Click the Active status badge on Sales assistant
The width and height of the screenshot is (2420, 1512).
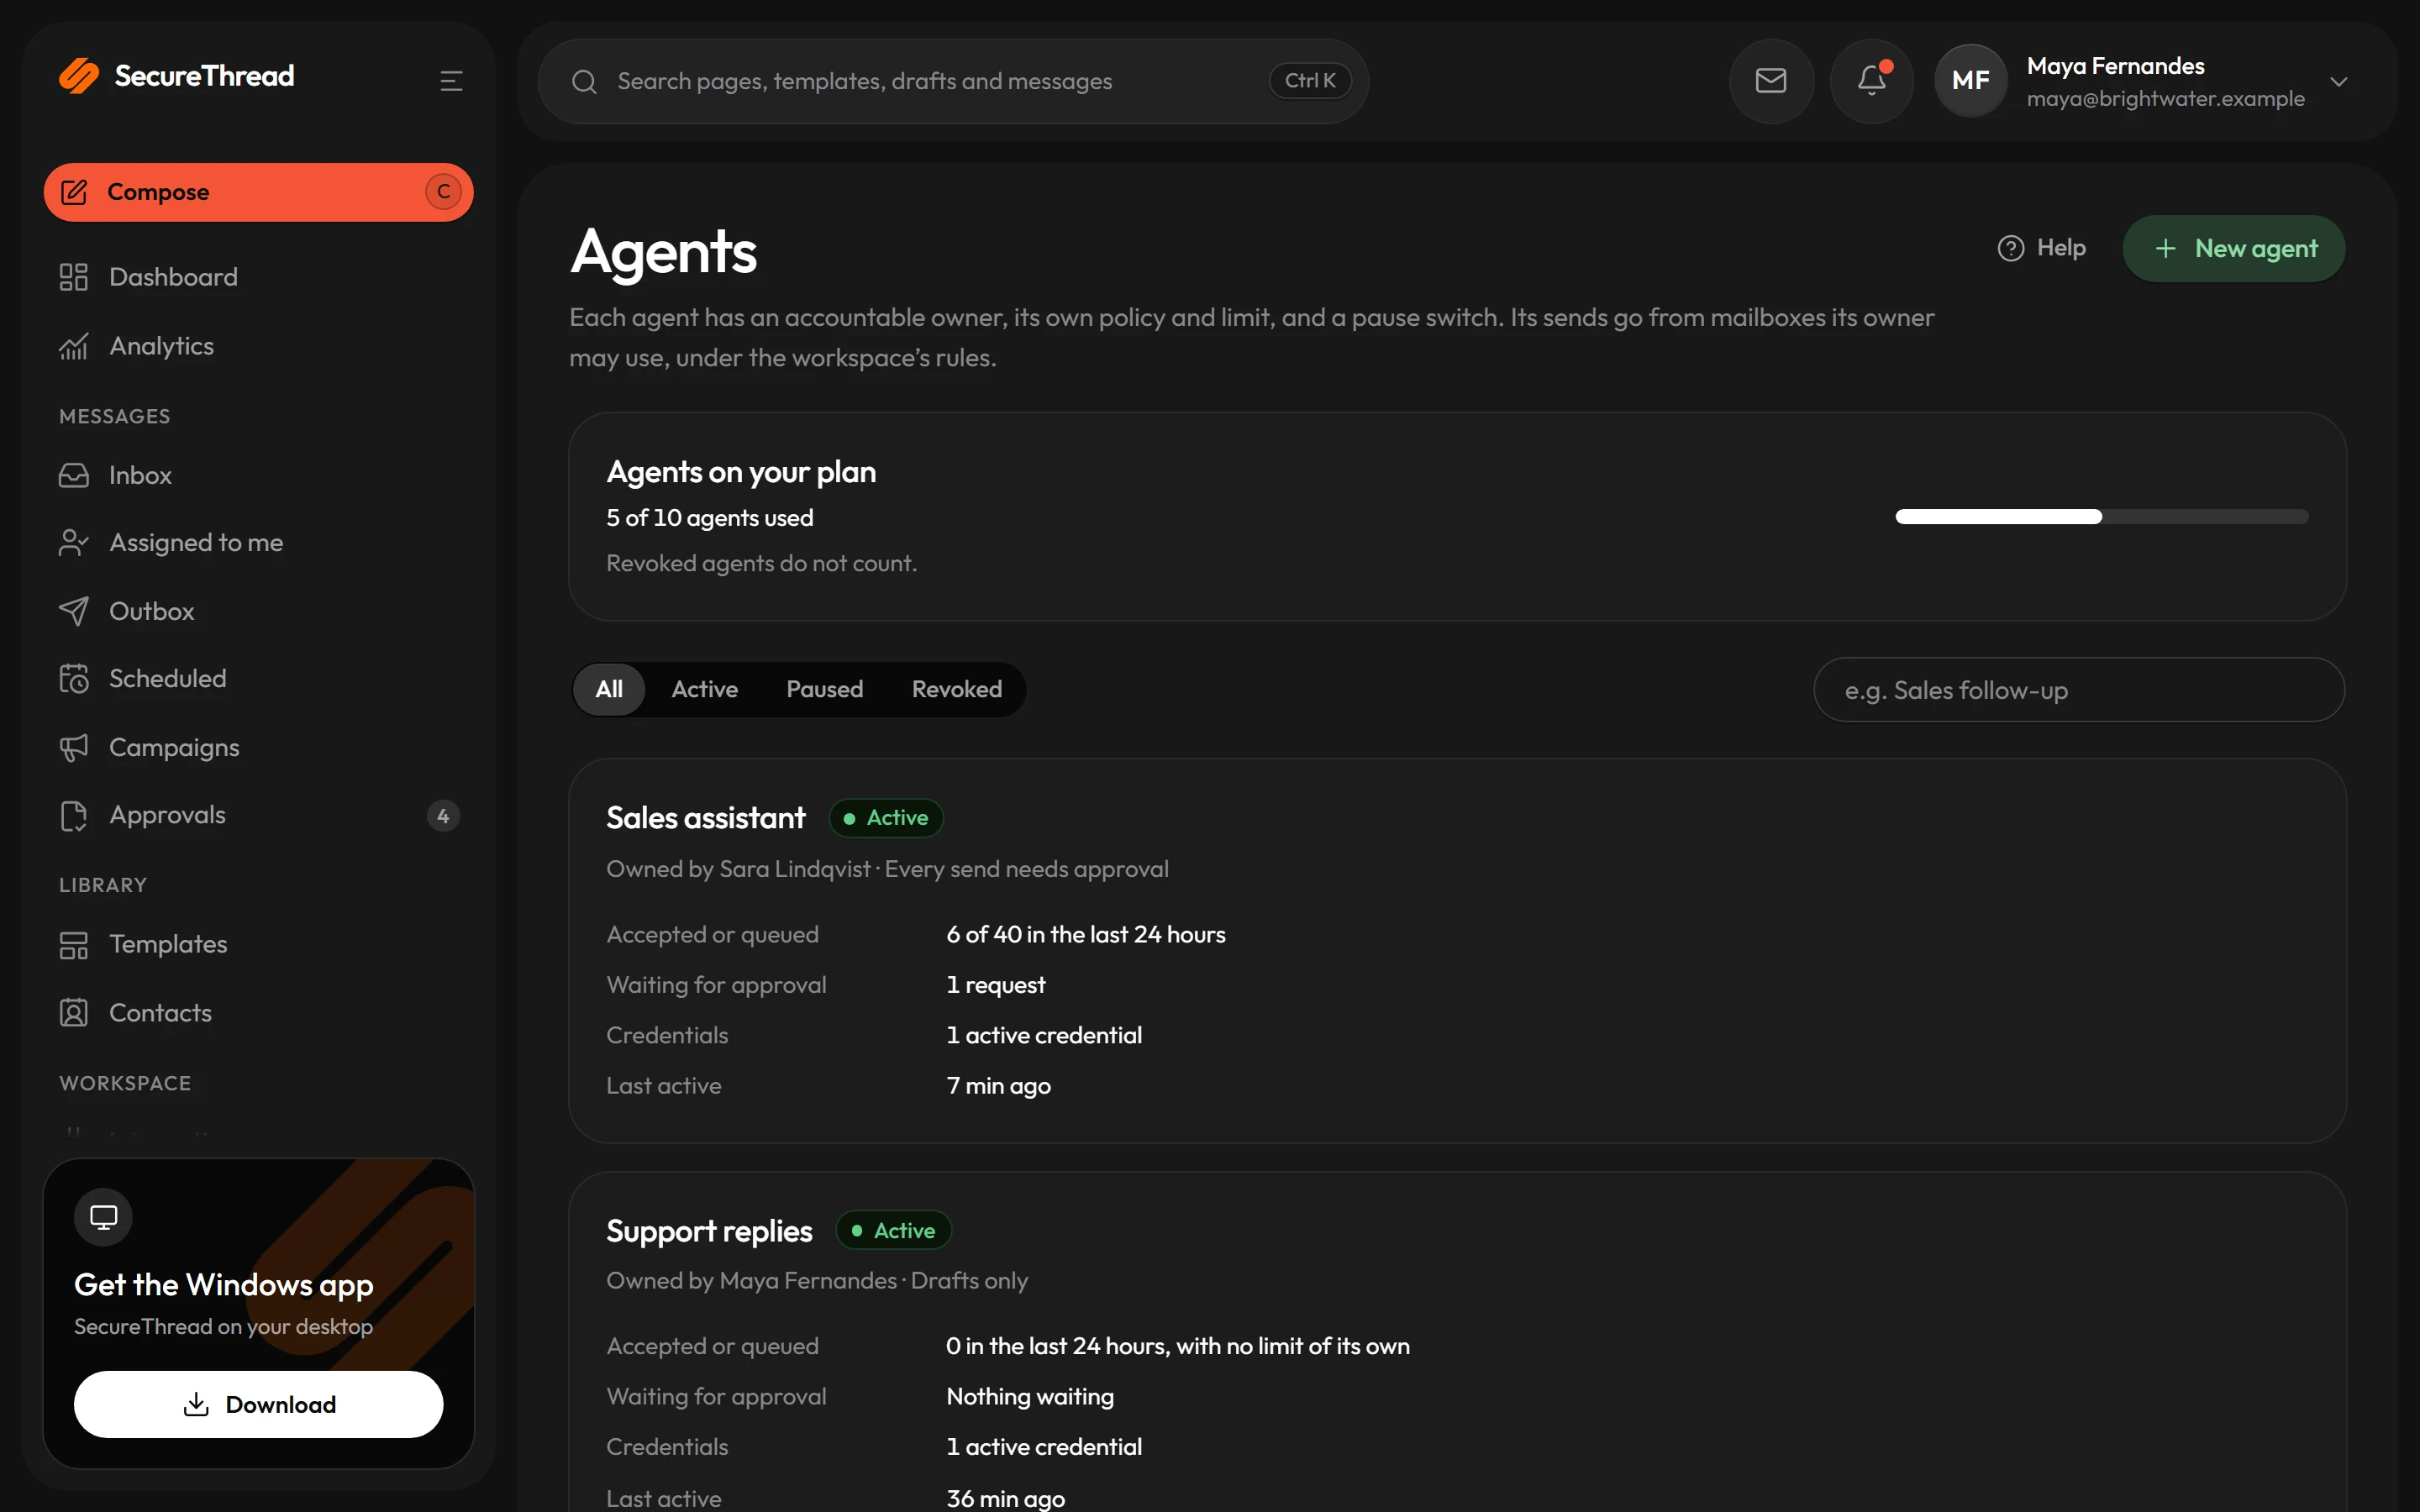(x=886, y=818)
